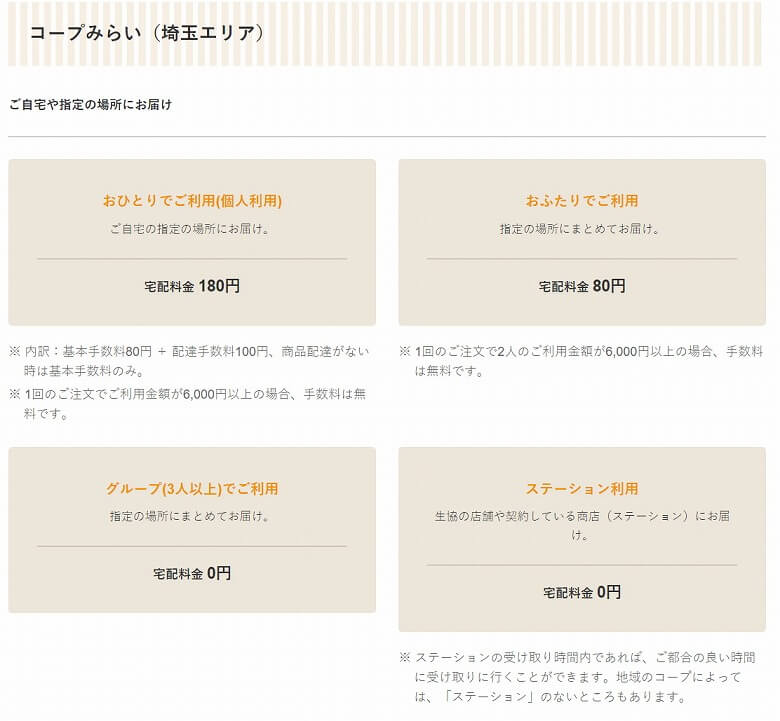Select the グループ(3人以上)でご利用 card title

(x=192, y=488)
